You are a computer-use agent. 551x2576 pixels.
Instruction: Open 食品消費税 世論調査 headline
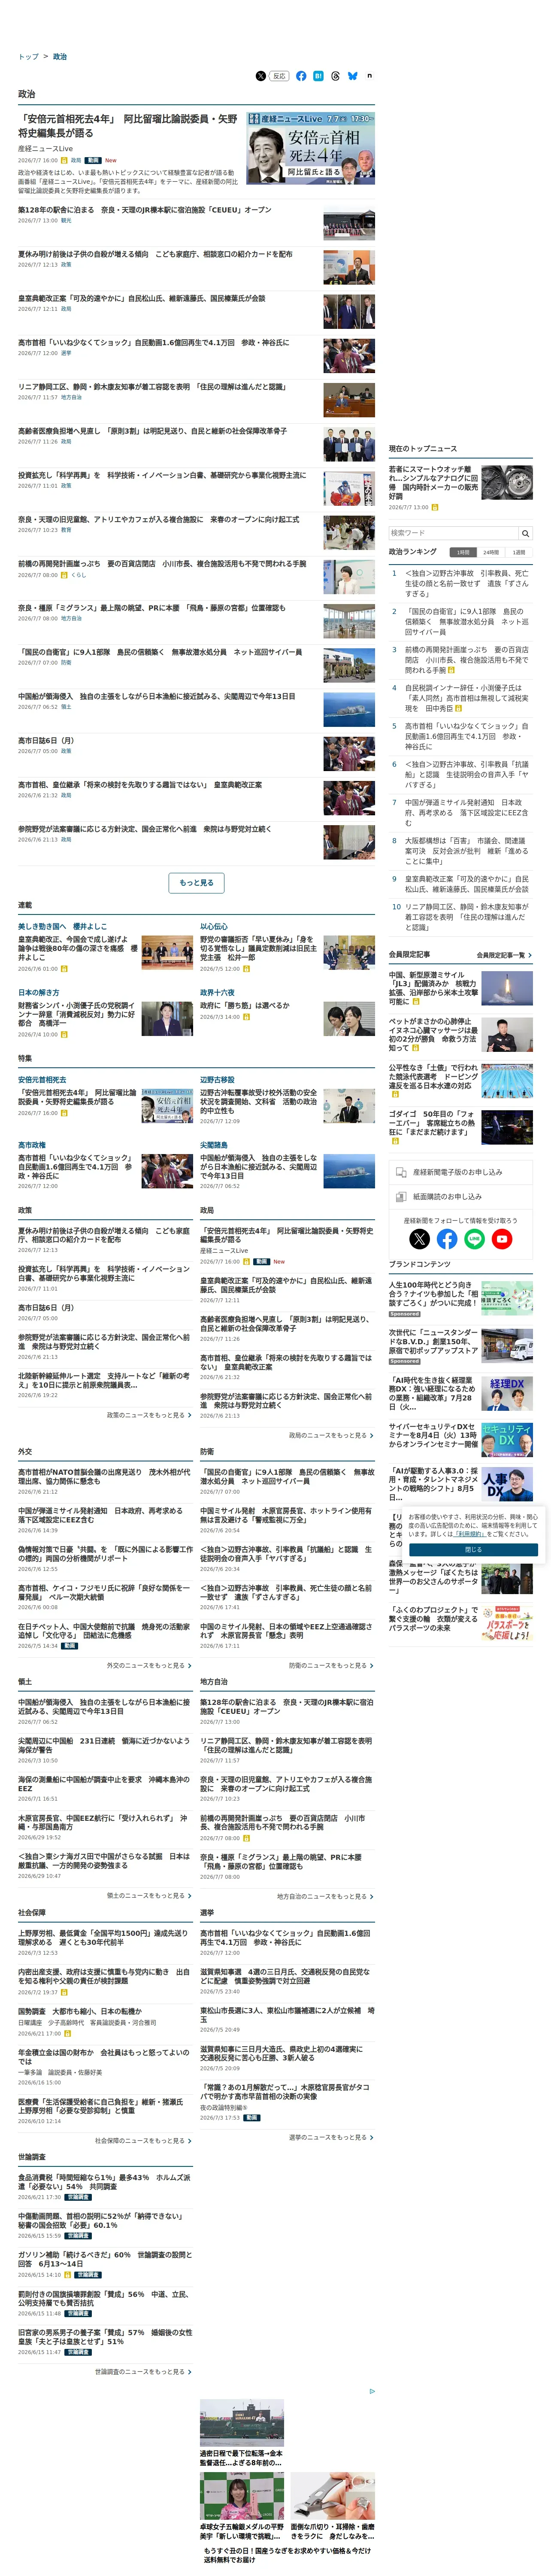click(x=104, y=2181)
